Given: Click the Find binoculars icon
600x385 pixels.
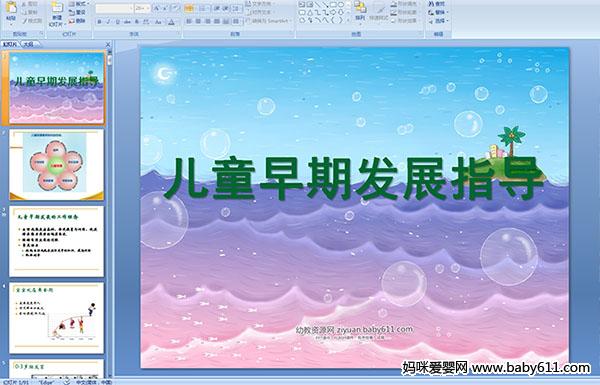Looking at the screenshot, I should coord(431,4).
